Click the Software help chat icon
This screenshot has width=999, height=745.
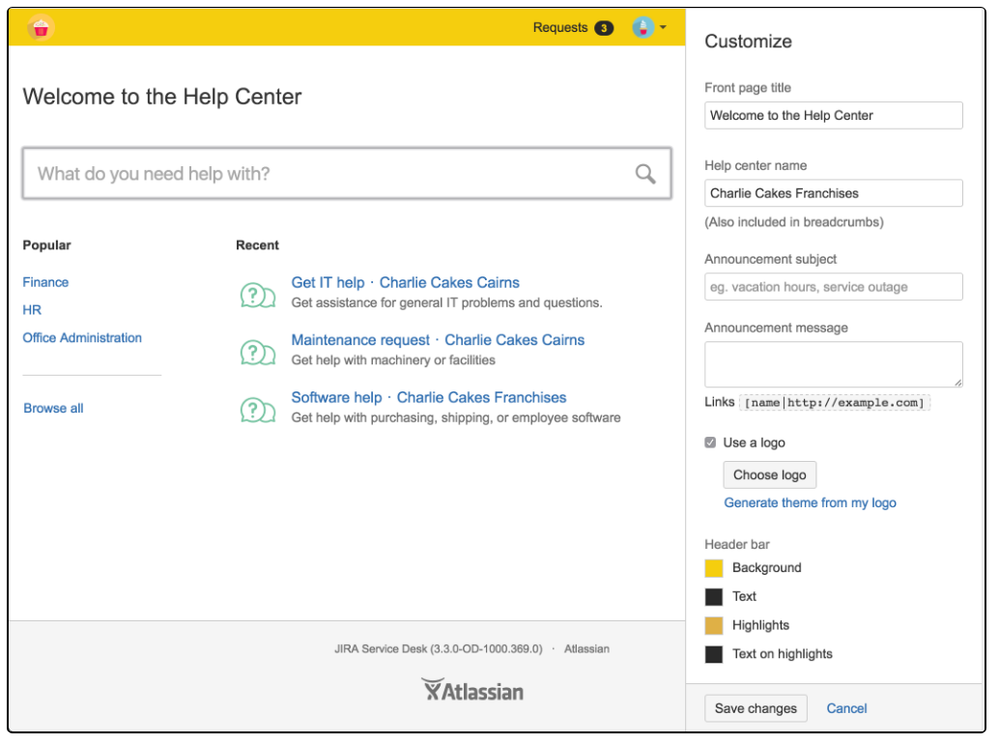(x=258, y=410)
